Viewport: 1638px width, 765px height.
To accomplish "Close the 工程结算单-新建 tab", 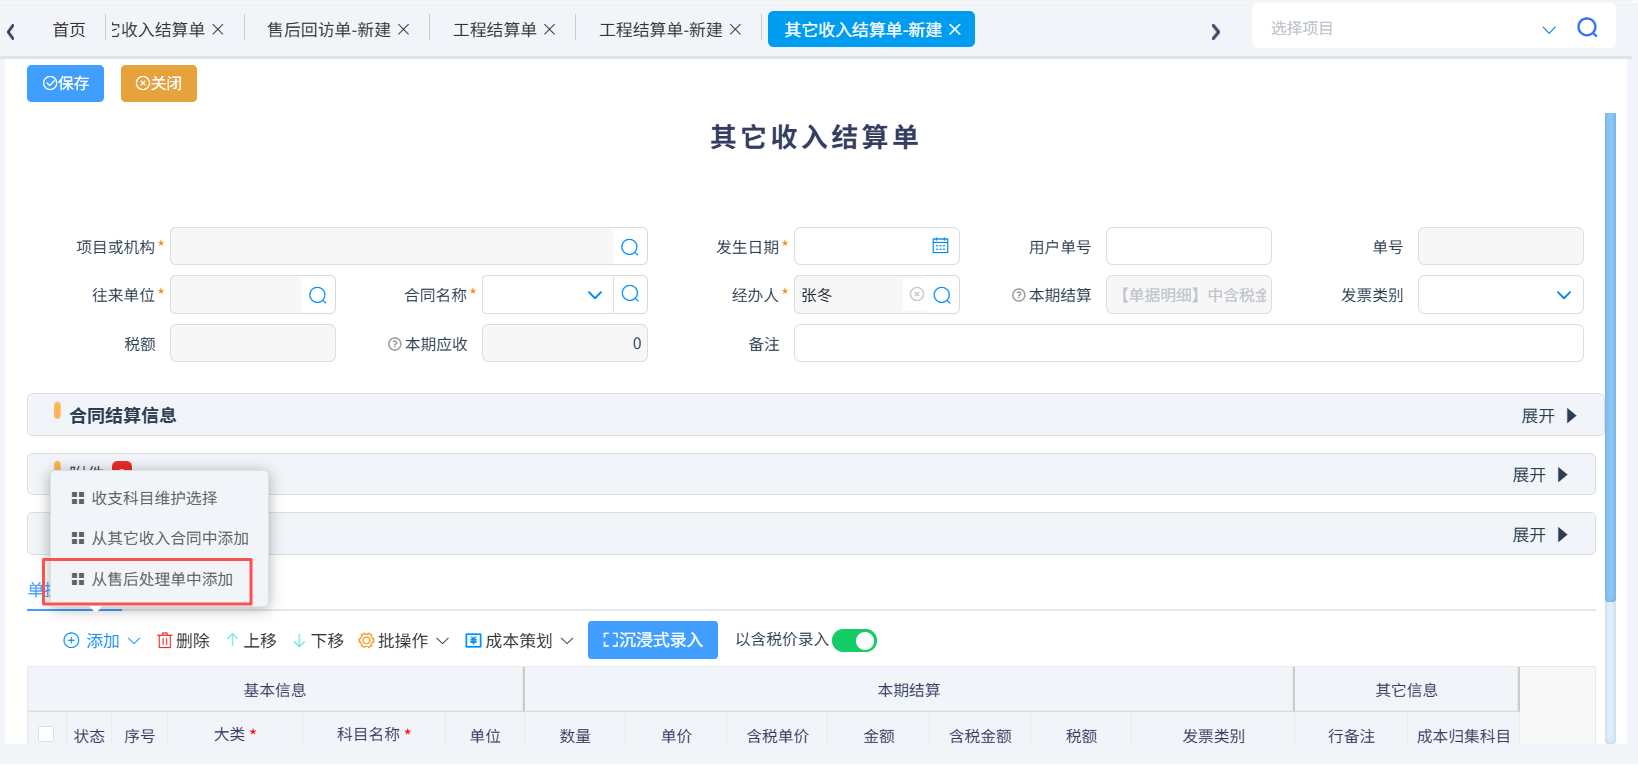I will click(735, 30).
